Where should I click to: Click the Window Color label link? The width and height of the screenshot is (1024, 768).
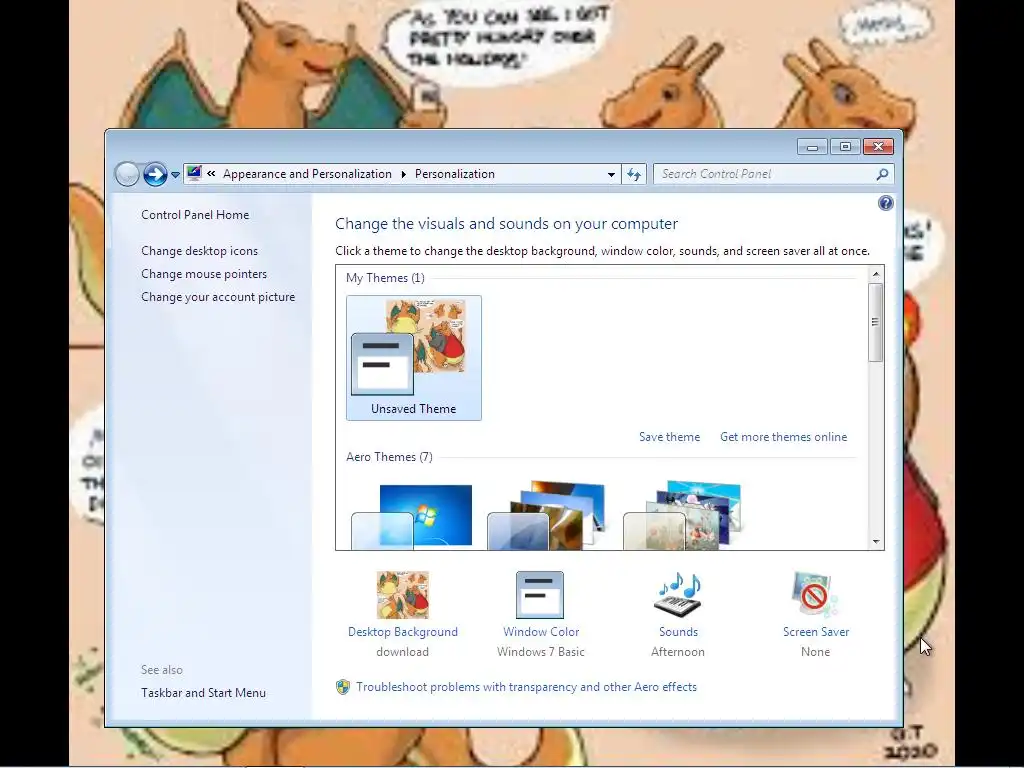click(541, 632)
